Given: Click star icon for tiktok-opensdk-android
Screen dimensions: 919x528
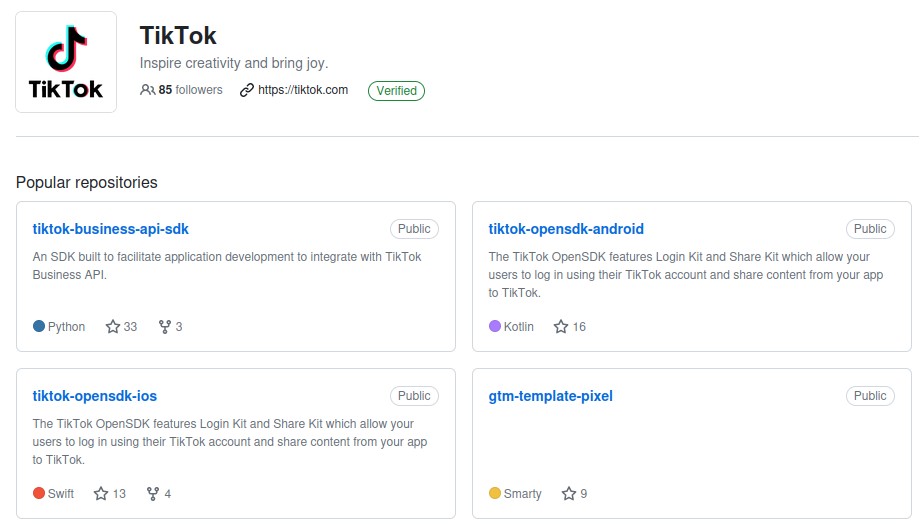Looking at the screenshot, I should pyautogui.click(x=561, y=327).
